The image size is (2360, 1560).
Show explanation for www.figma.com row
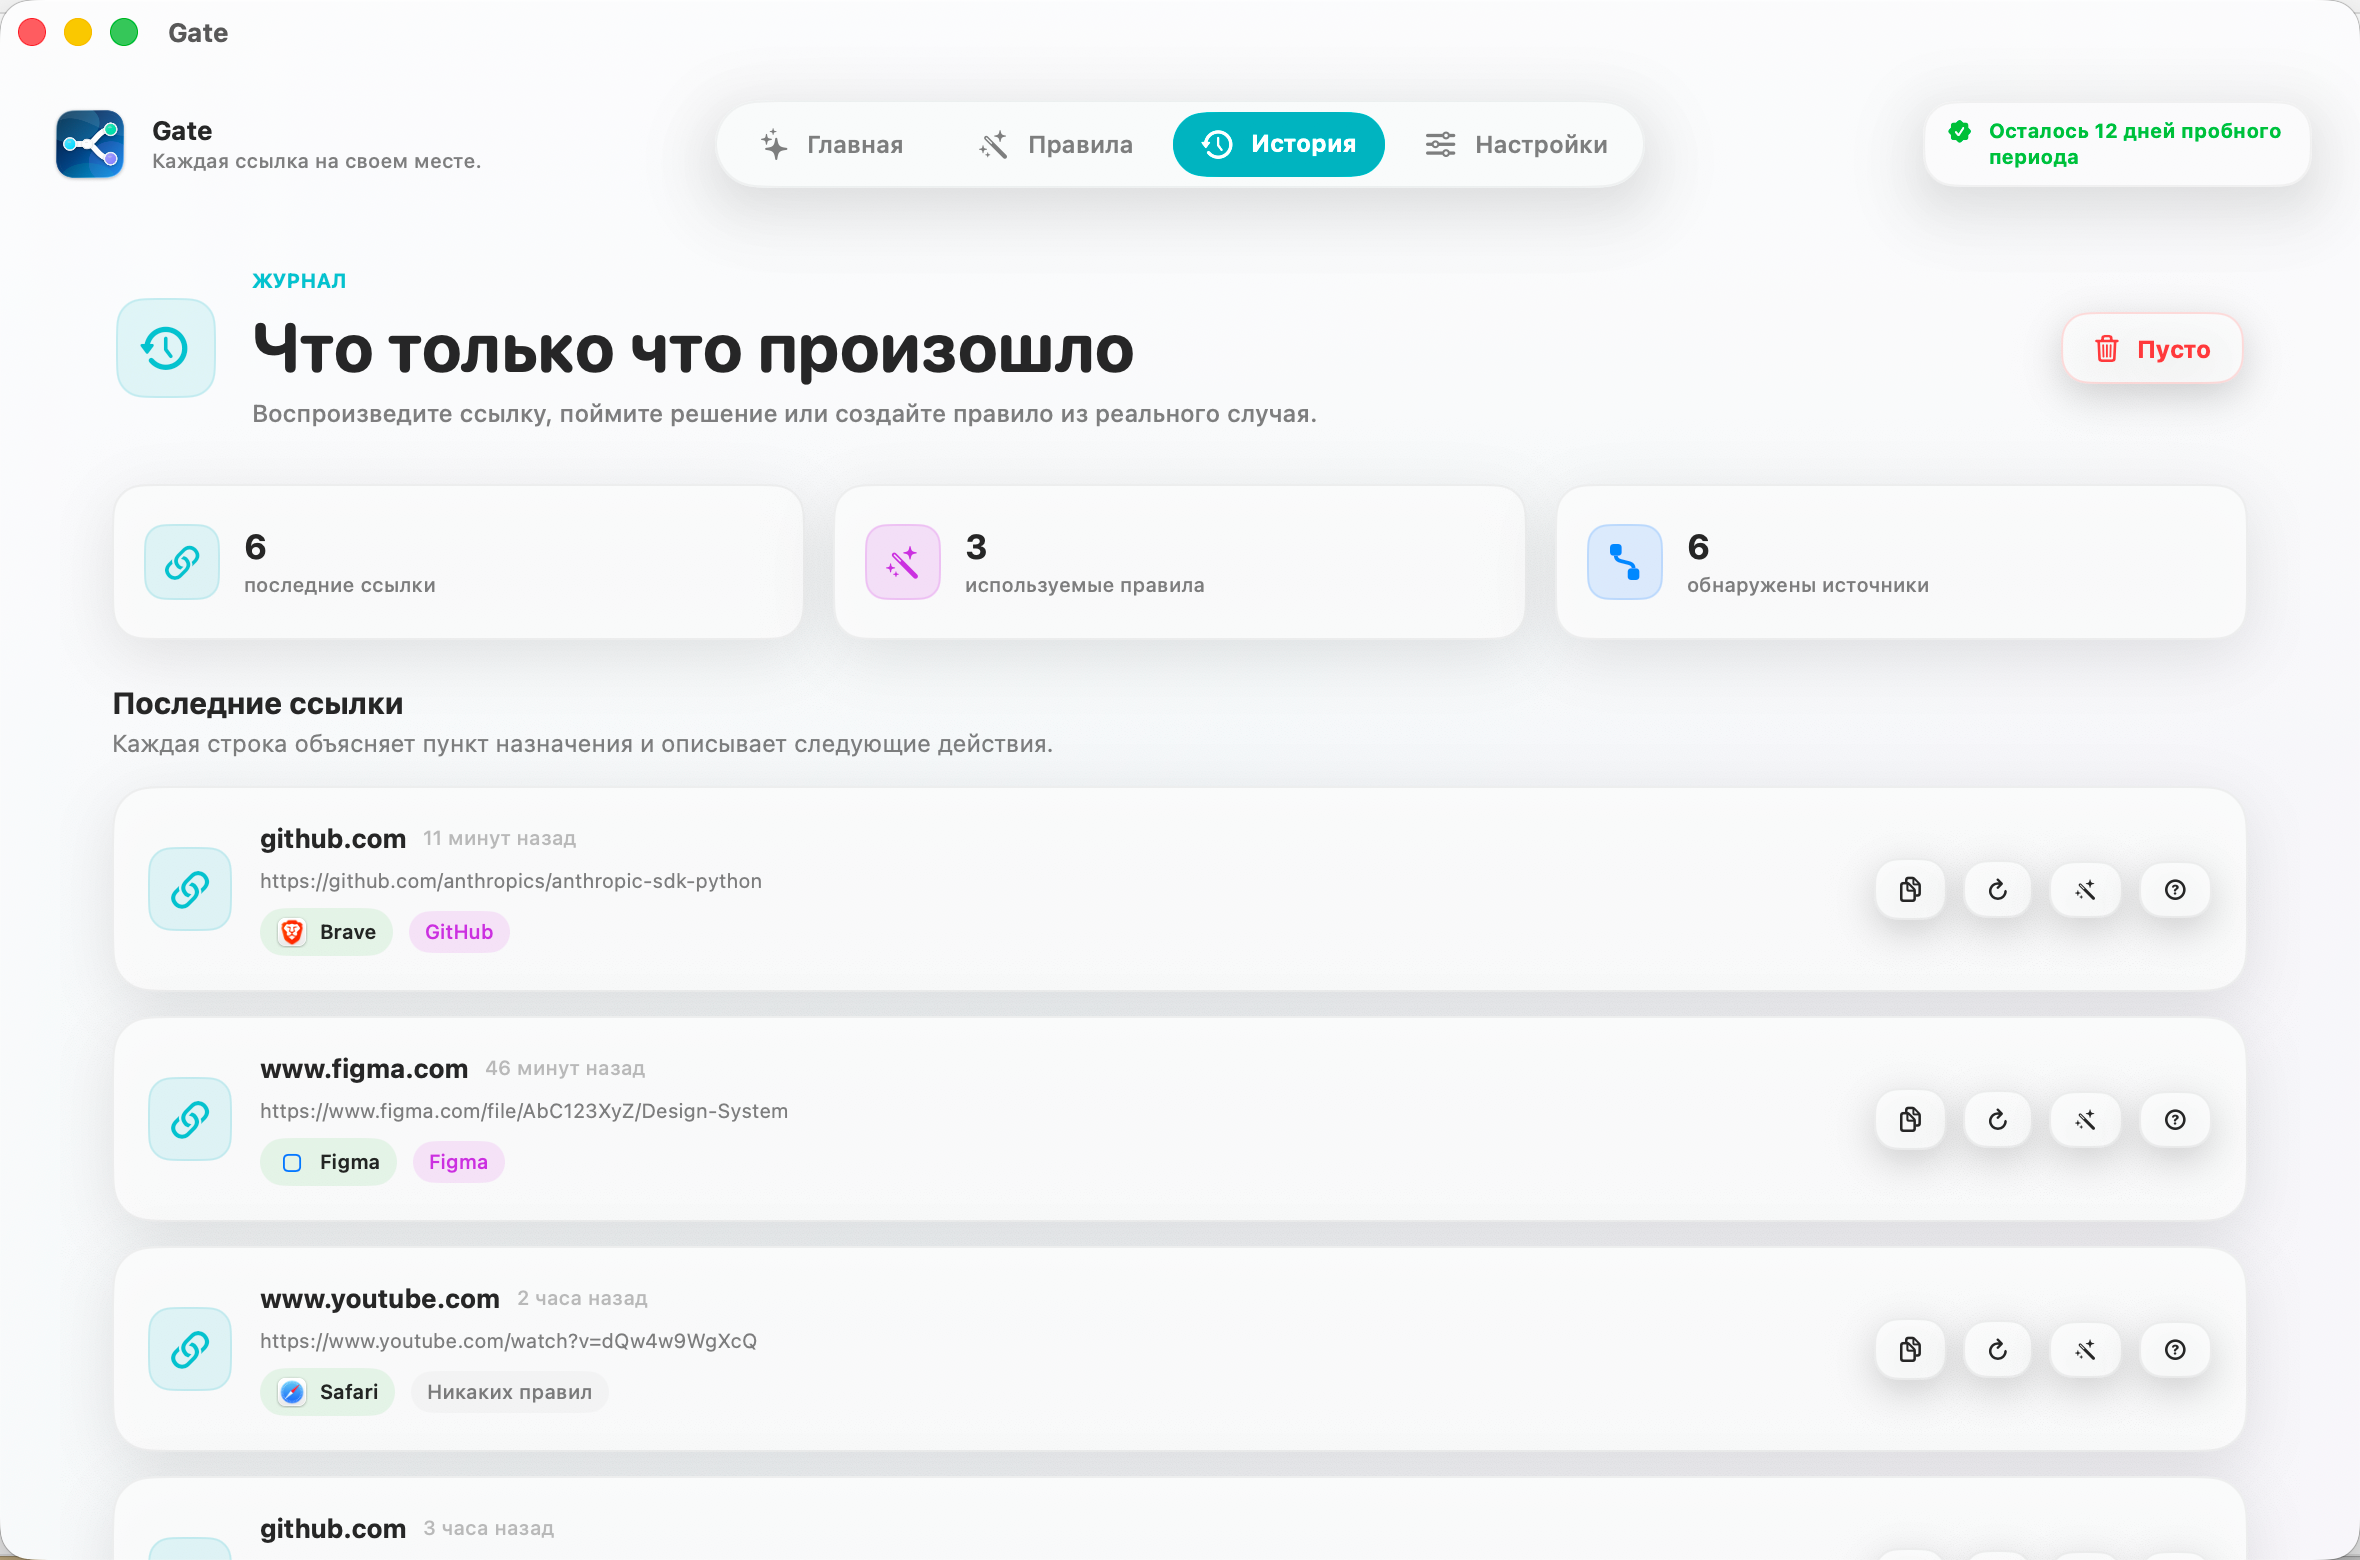pos(2175,1119)
